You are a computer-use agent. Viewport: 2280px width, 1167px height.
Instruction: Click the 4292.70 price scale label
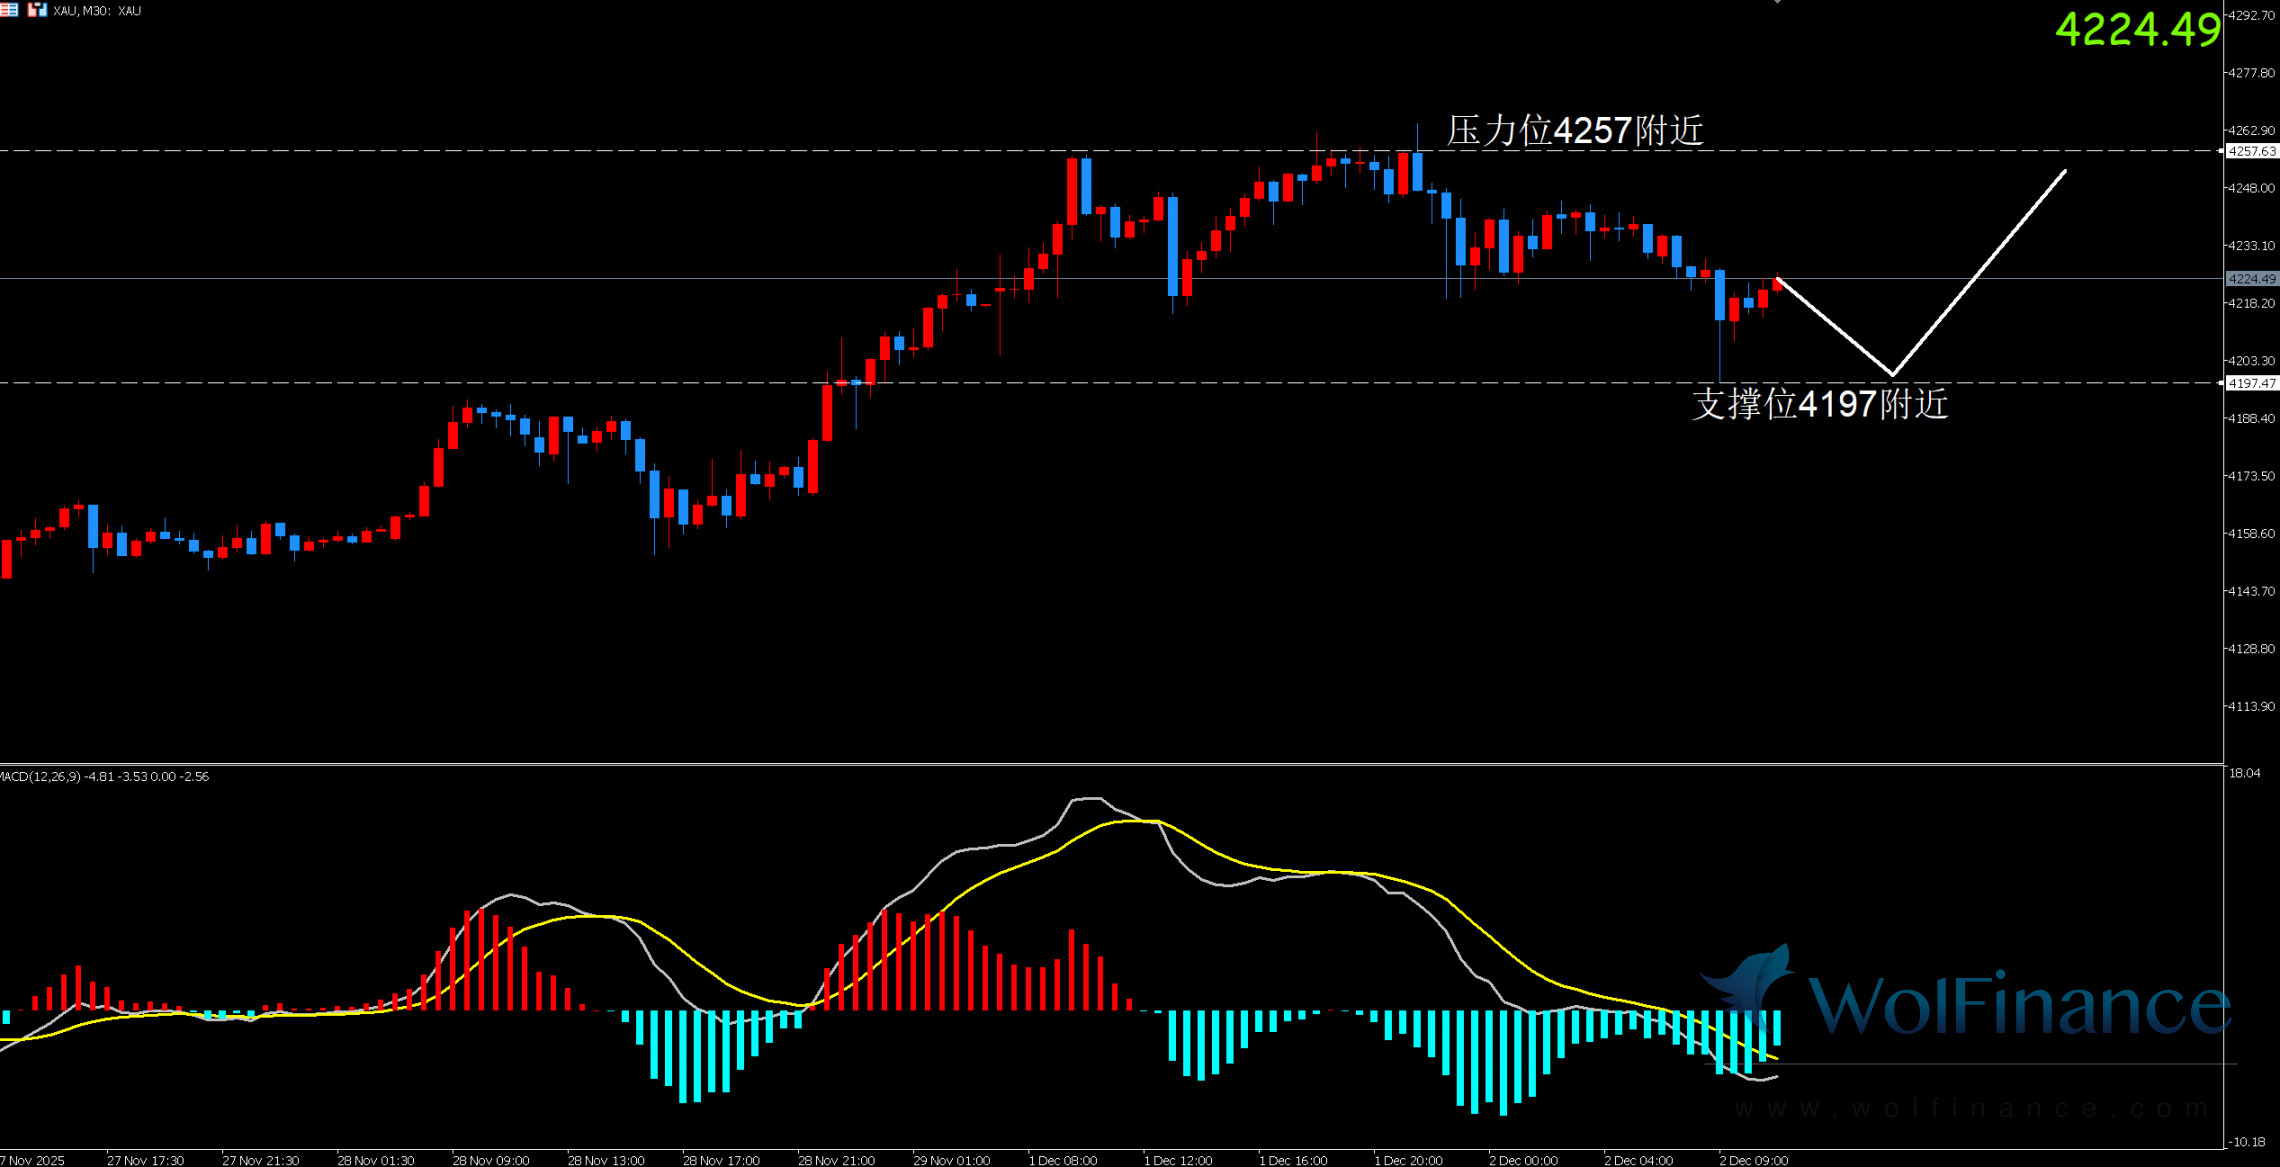click(x=2251, y=16)
